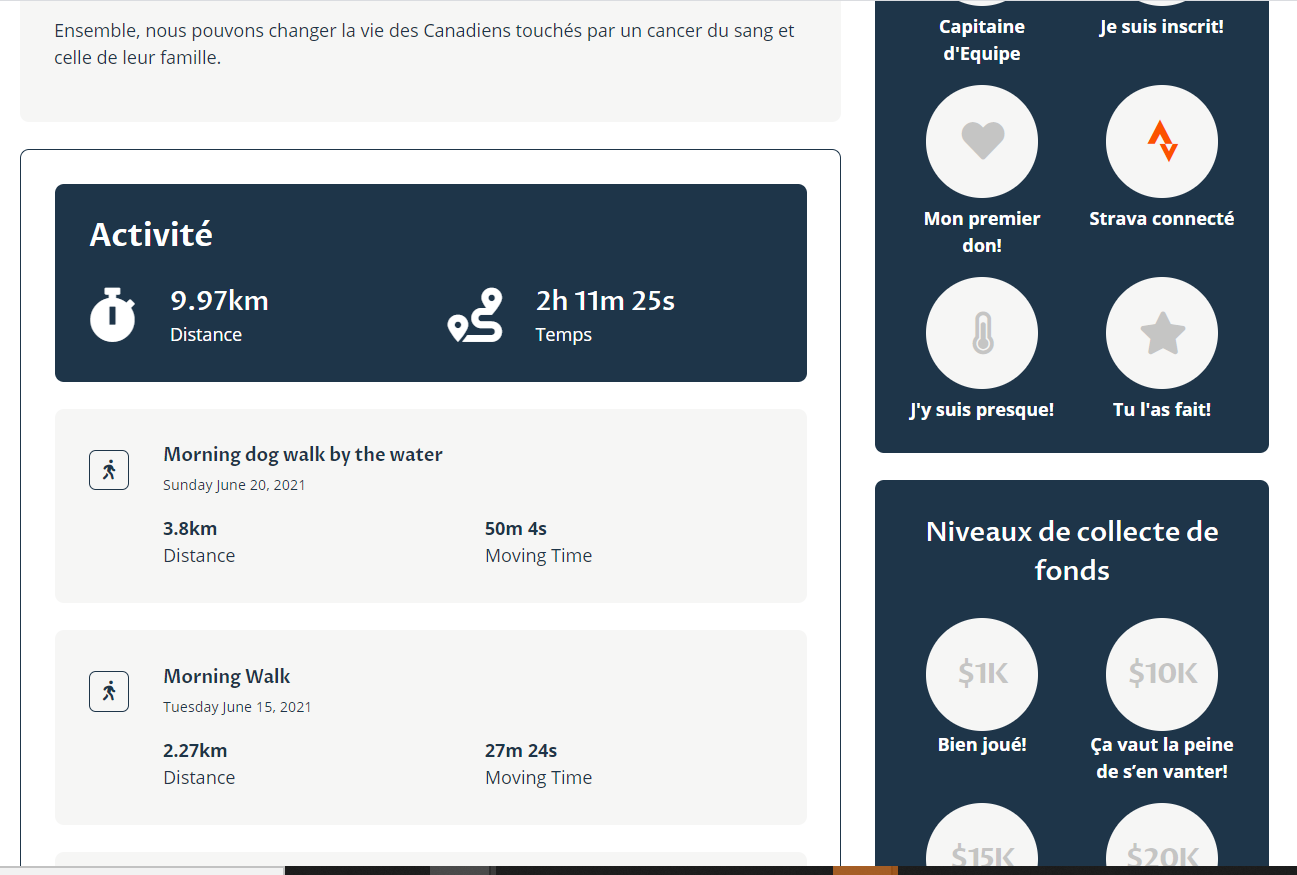The image size is (1297, 875).
Task: Select the $20K fundraising level badge
Action: pyautogui.click(x=1162, y=835)
